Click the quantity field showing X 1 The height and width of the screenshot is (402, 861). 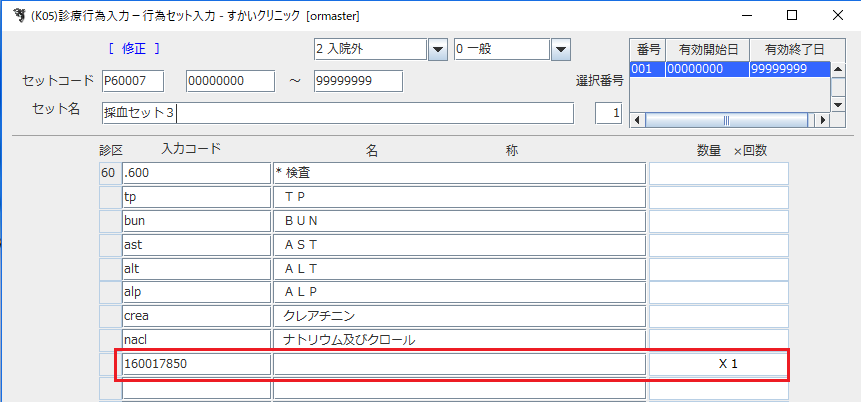[x=718, y=365]
